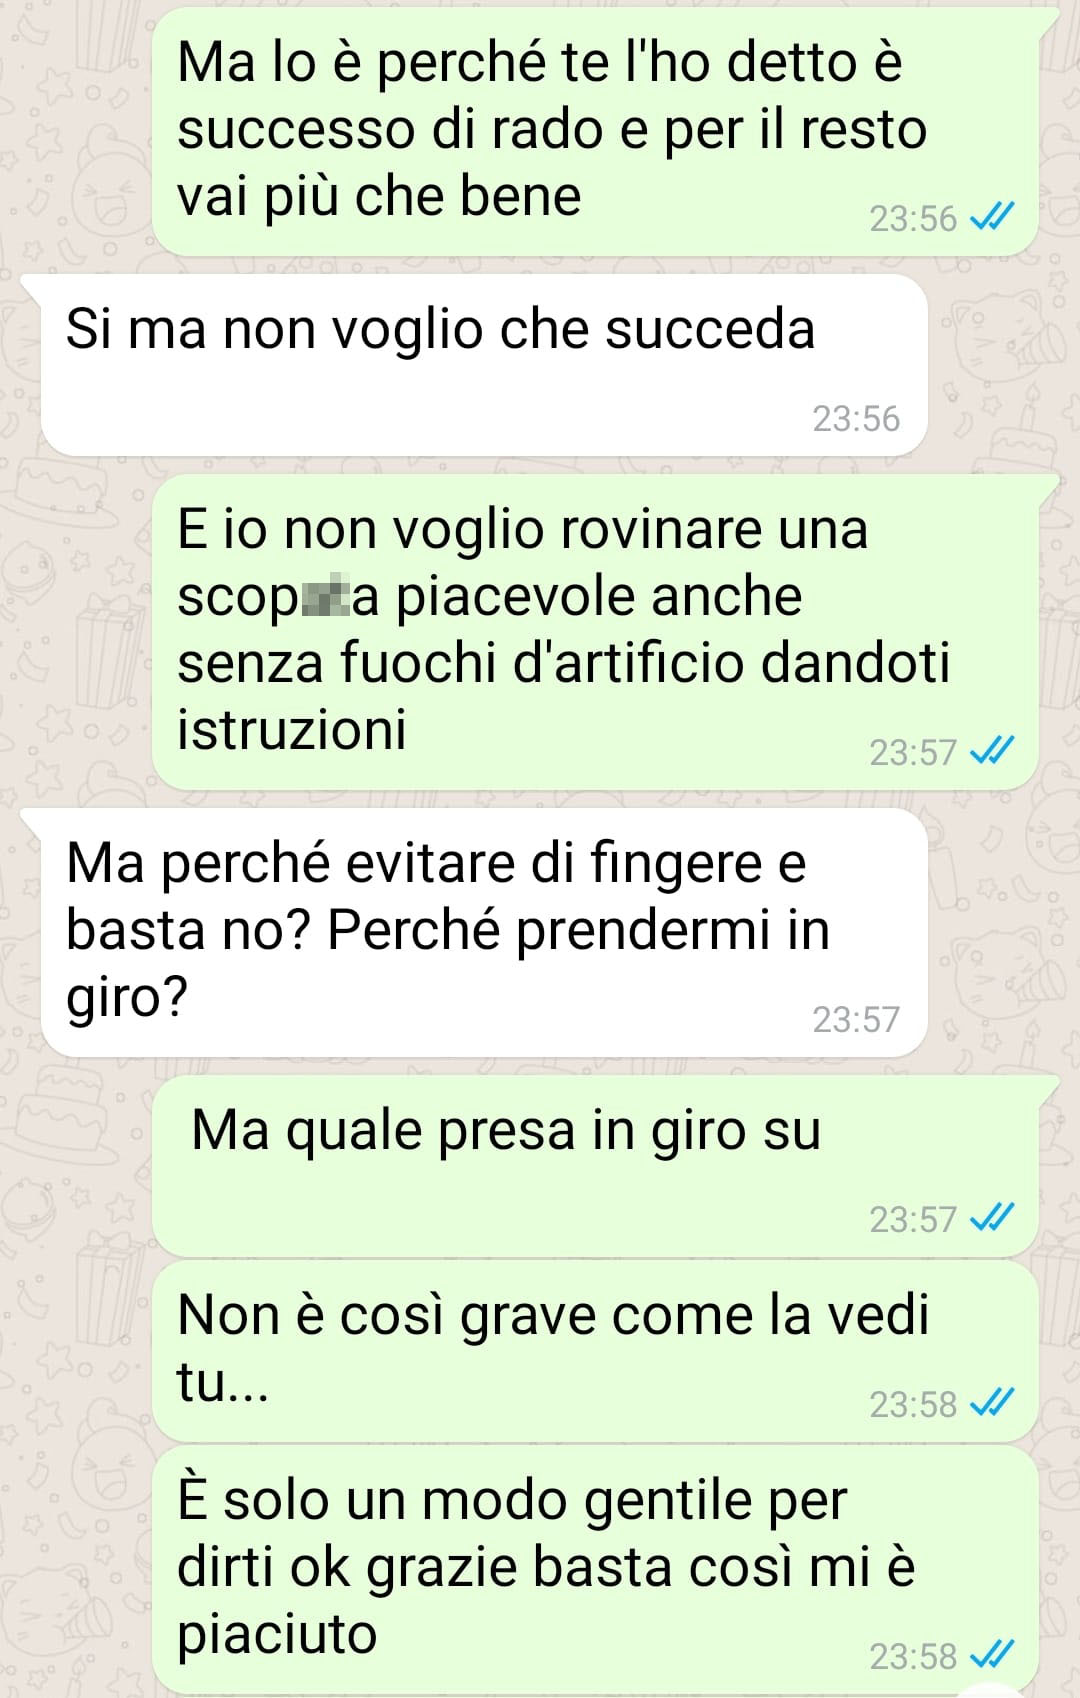Viewport: 1080px width, 1698px height.
Task: Tap the read ticks on 'Non è così grave' message
Action: tap(993, 1403)
